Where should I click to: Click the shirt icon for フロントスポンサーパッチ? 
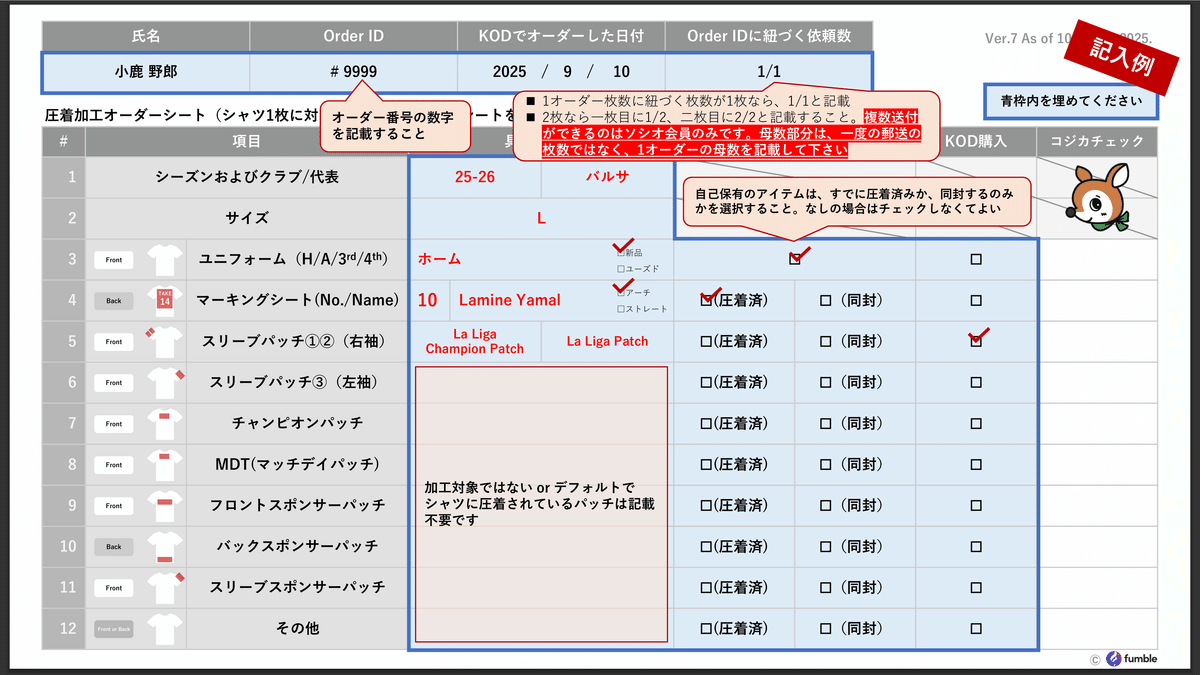[165, 506]
